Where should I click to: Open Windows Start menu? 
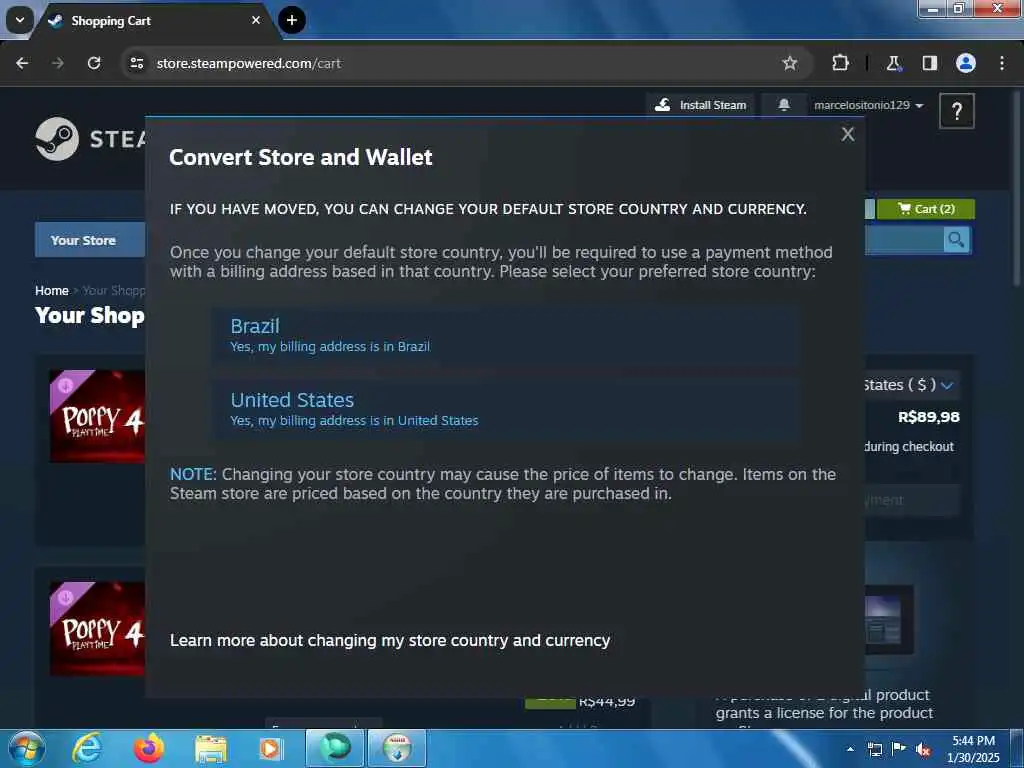[x=27, y=748]
